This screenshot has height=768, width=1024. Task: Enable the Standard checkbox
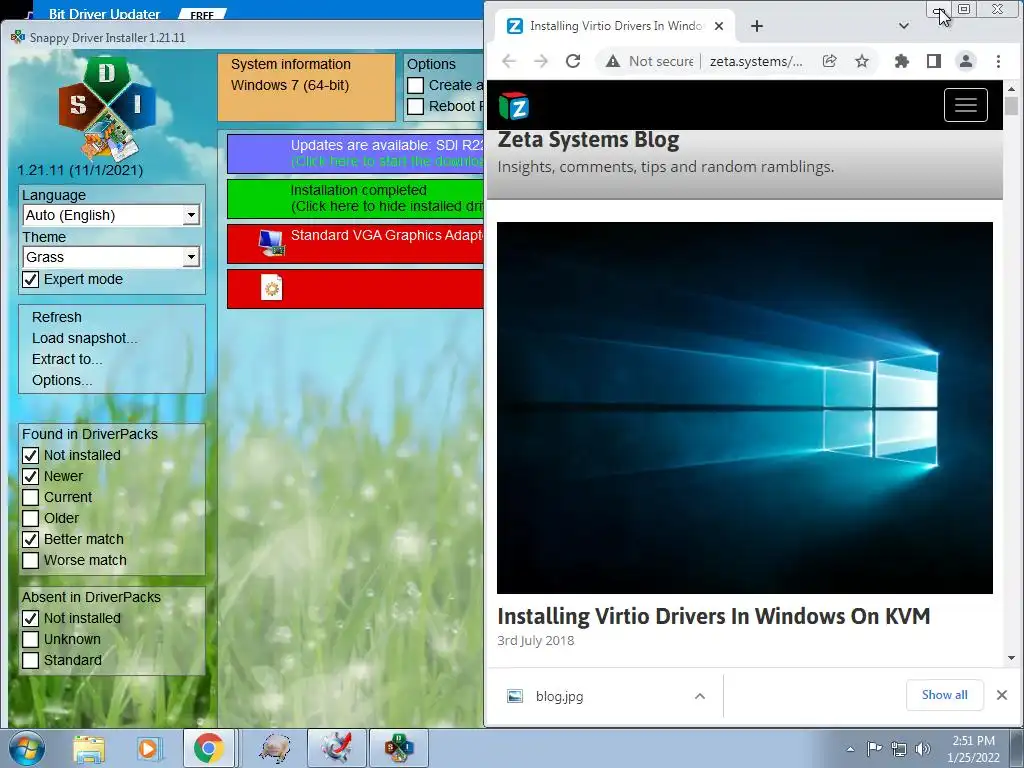coord(31,660)
